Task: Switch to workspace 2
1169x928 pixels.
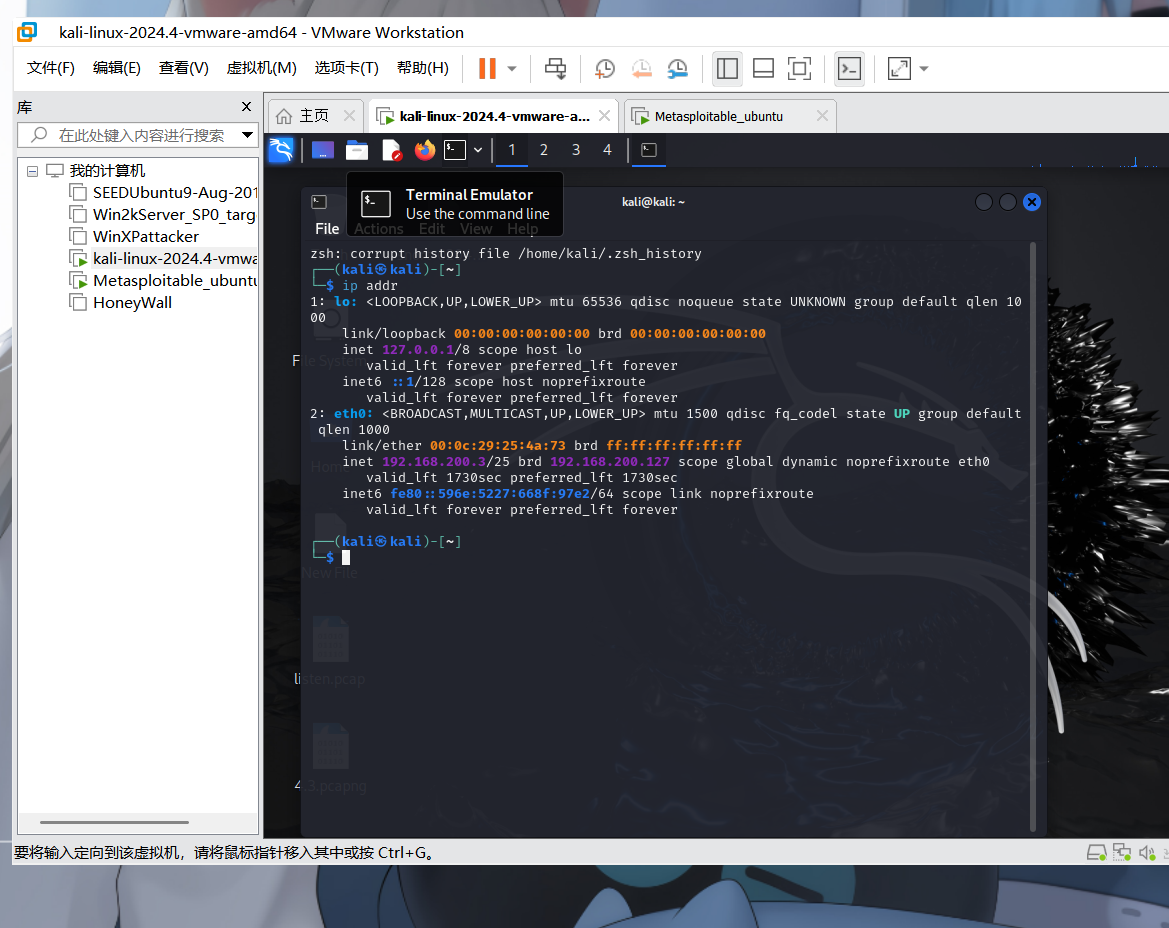Action: (543, 150)
